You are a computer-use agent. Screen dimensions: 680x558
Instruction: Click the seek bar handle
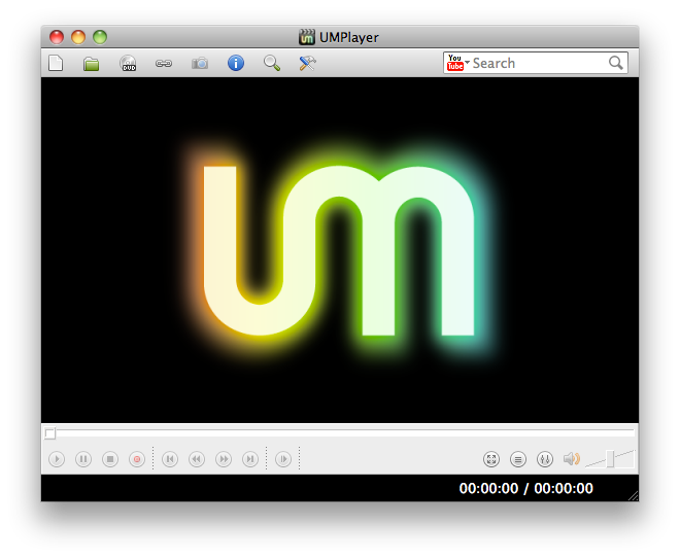click(x=50, y=433)
